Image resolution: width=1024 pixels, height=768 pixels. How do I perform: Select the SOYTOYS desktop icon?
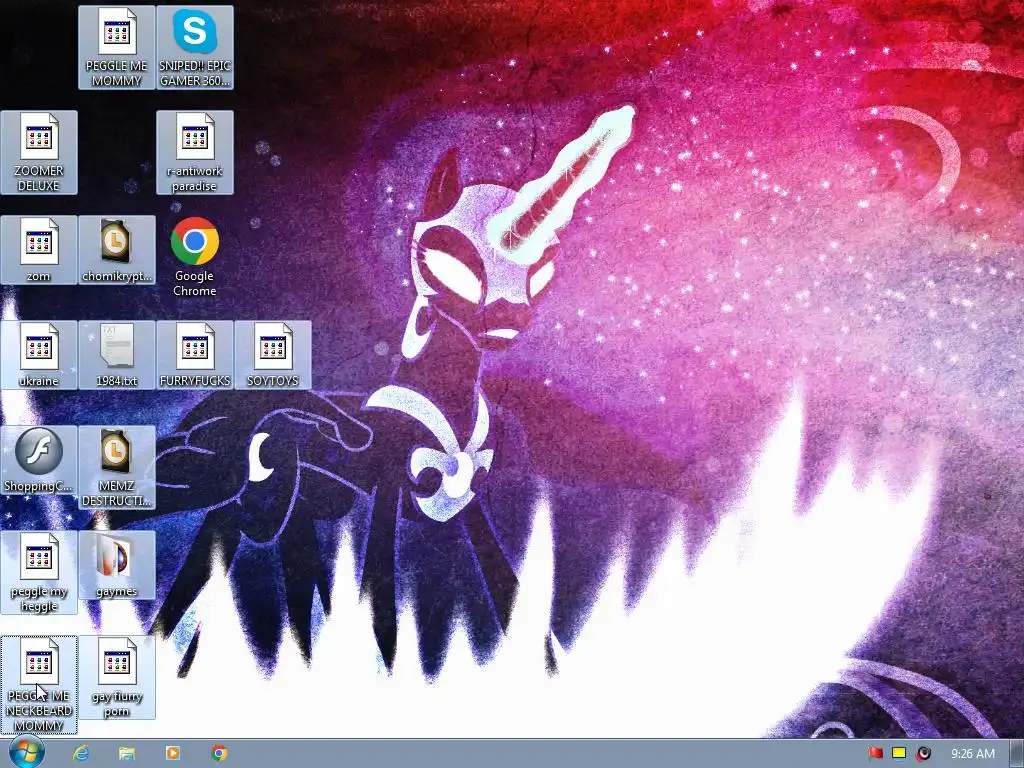point(273,355)
